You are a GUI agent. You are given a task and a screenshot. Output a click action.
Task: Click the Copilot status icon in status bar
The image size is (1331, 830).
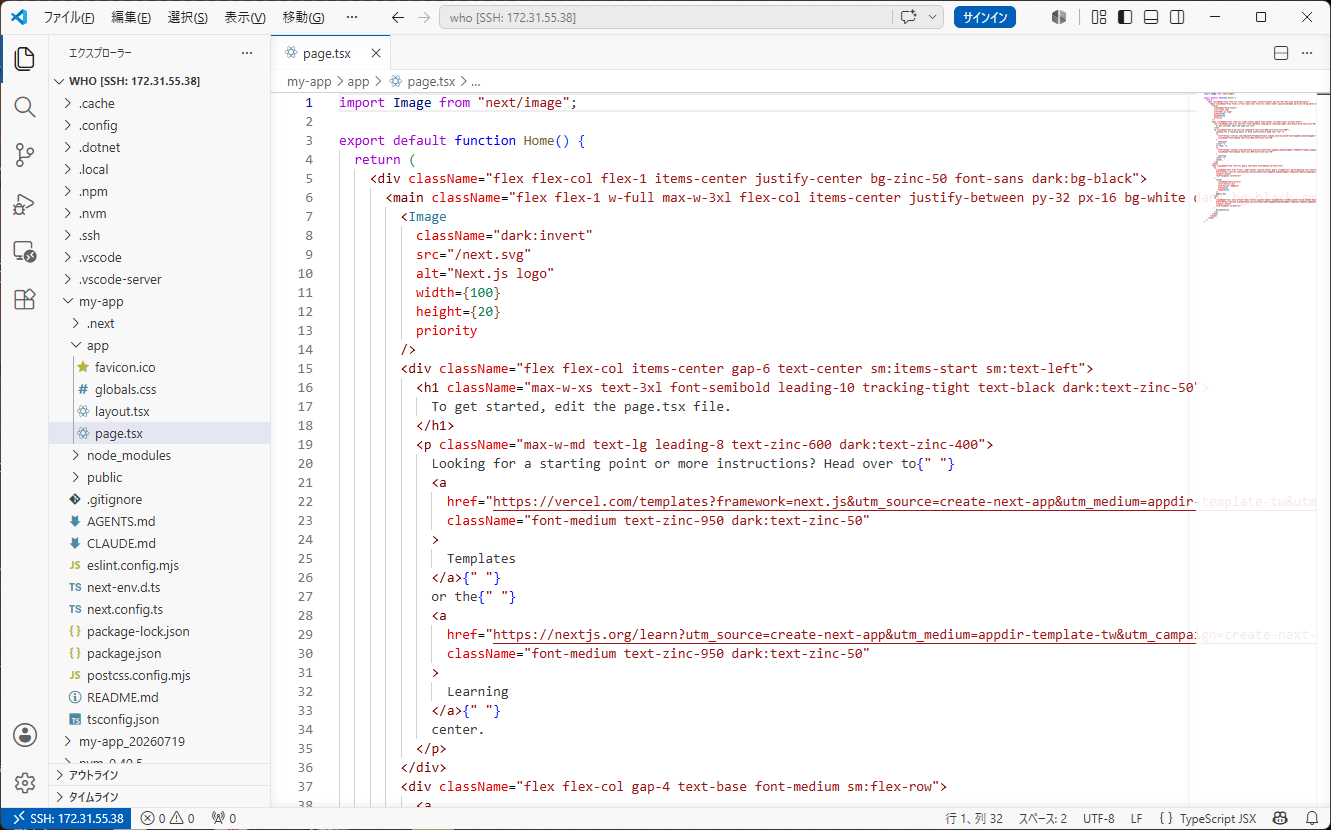coord(1279,818)
